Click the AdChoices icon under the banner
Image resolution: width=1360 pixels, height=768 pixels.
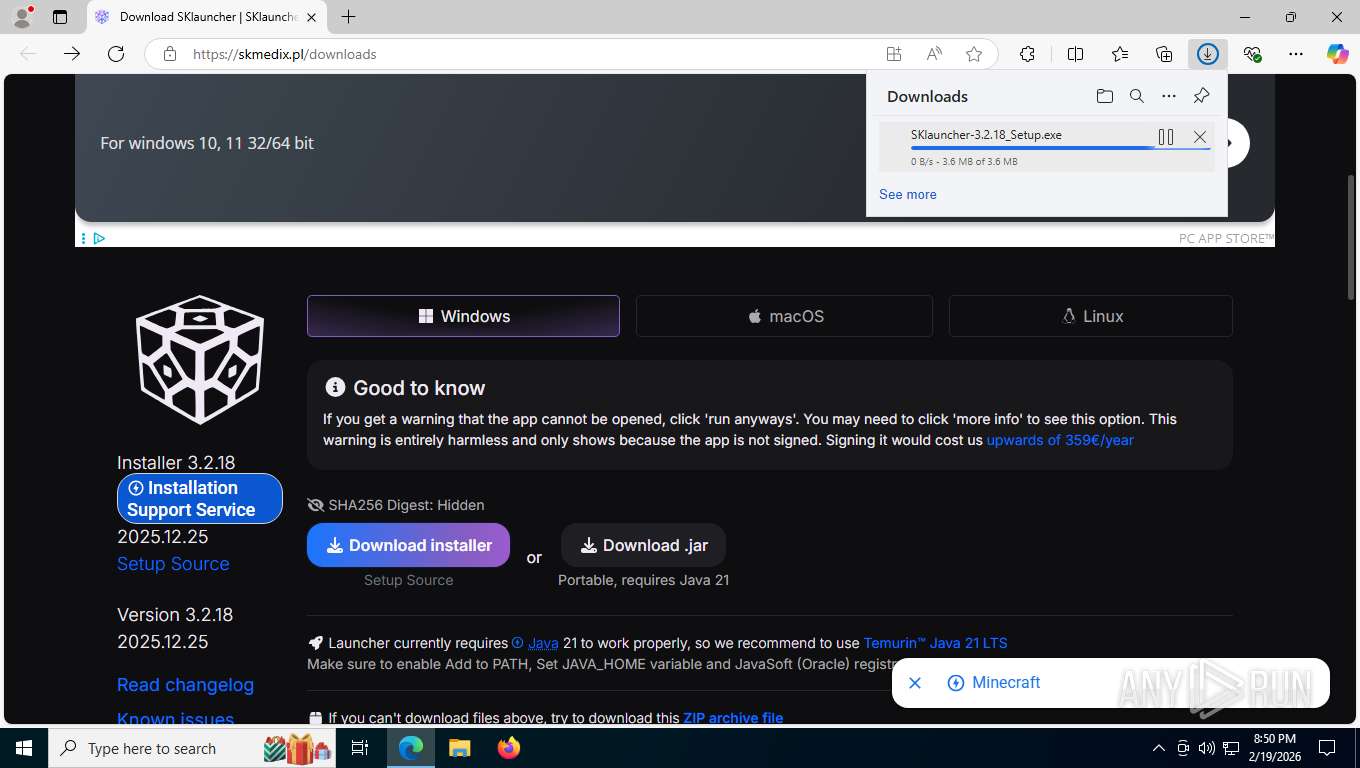99,238
